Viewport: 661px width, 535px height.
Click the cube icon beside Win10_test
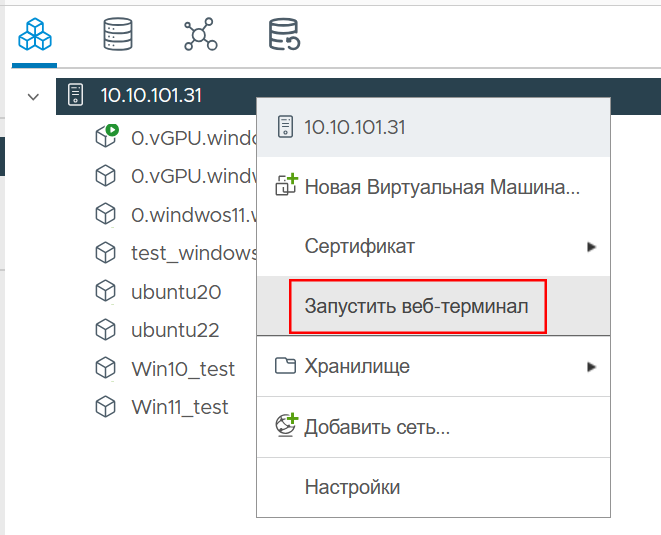[x=105, y=368]
